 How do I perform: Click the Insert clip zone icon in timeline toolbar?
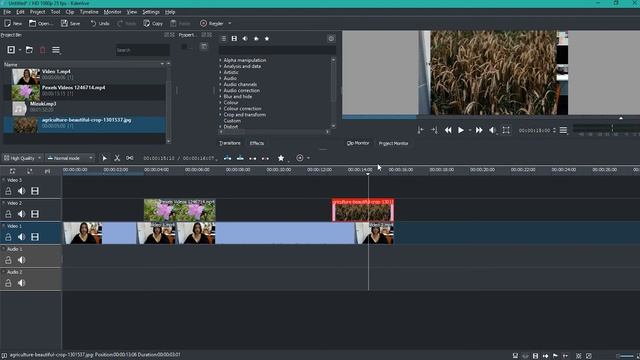click(x=227, y=158)
